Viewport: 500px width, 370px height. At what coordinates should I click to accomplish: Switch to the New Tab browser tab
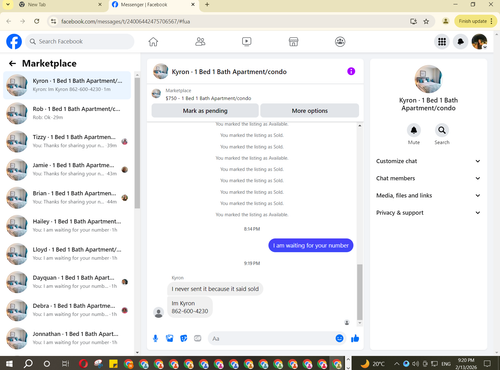point(60,5)
